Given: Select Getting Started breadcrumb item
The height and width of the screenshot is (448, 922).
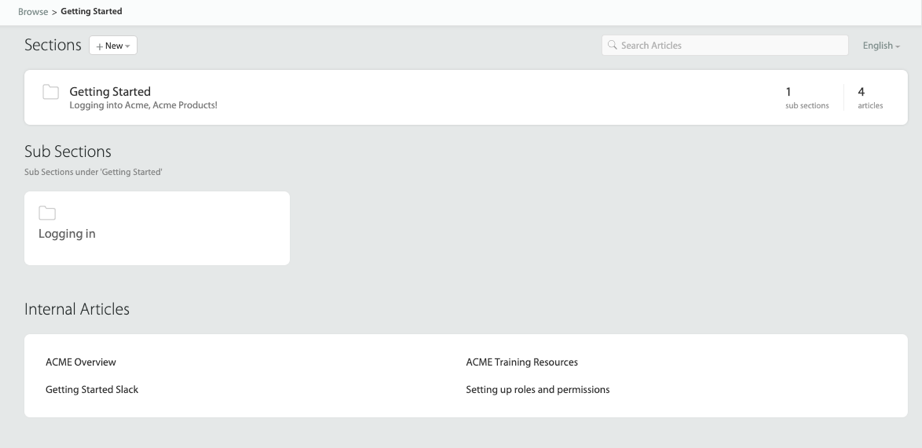Looking at the screenshot, I should coord(91,12).
